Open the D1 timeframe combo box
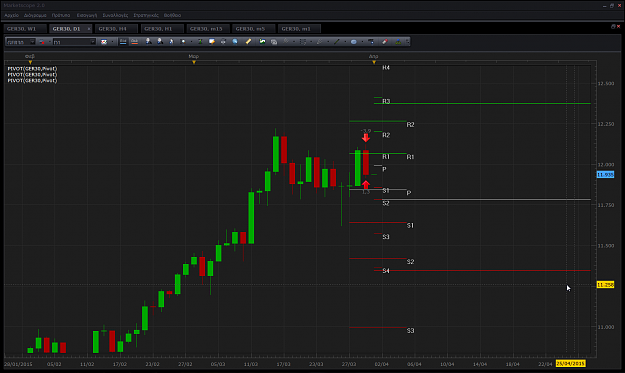The height and width of the screenshot is (373, 625). click(x=74, y=42)
